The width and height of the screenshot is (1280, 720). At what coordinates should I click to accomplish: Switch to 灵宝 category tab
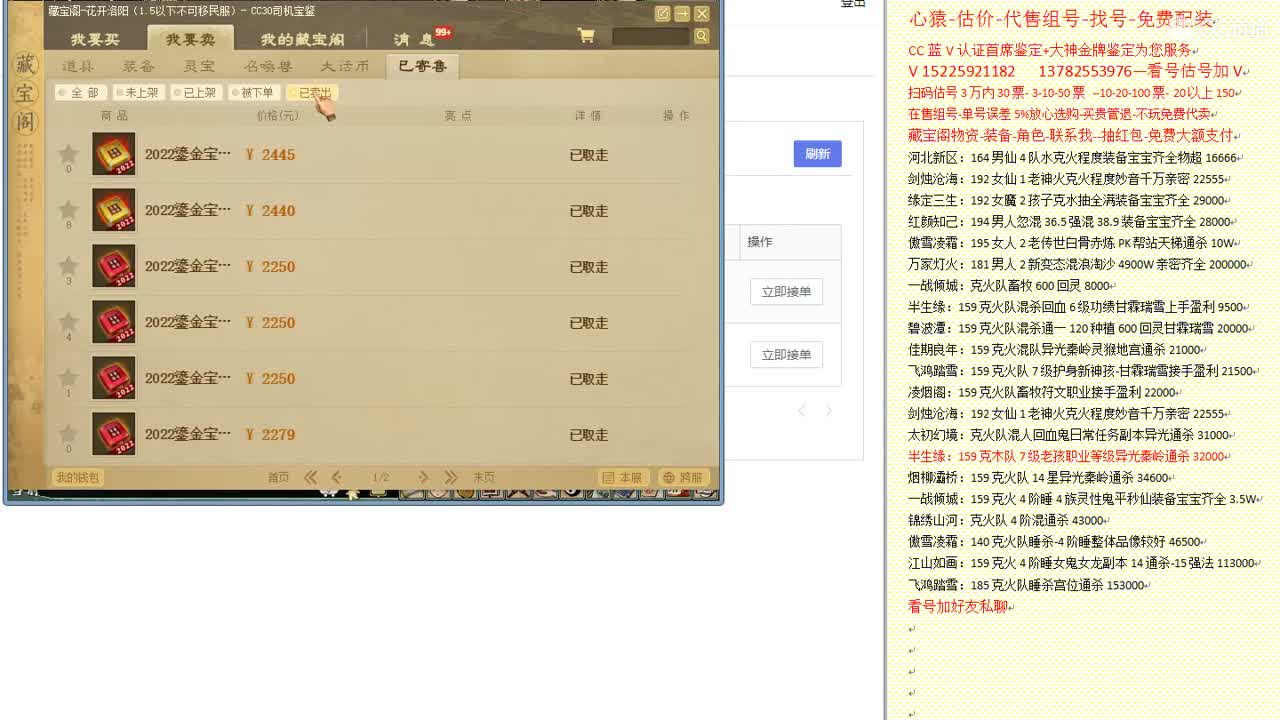(199, 66)
